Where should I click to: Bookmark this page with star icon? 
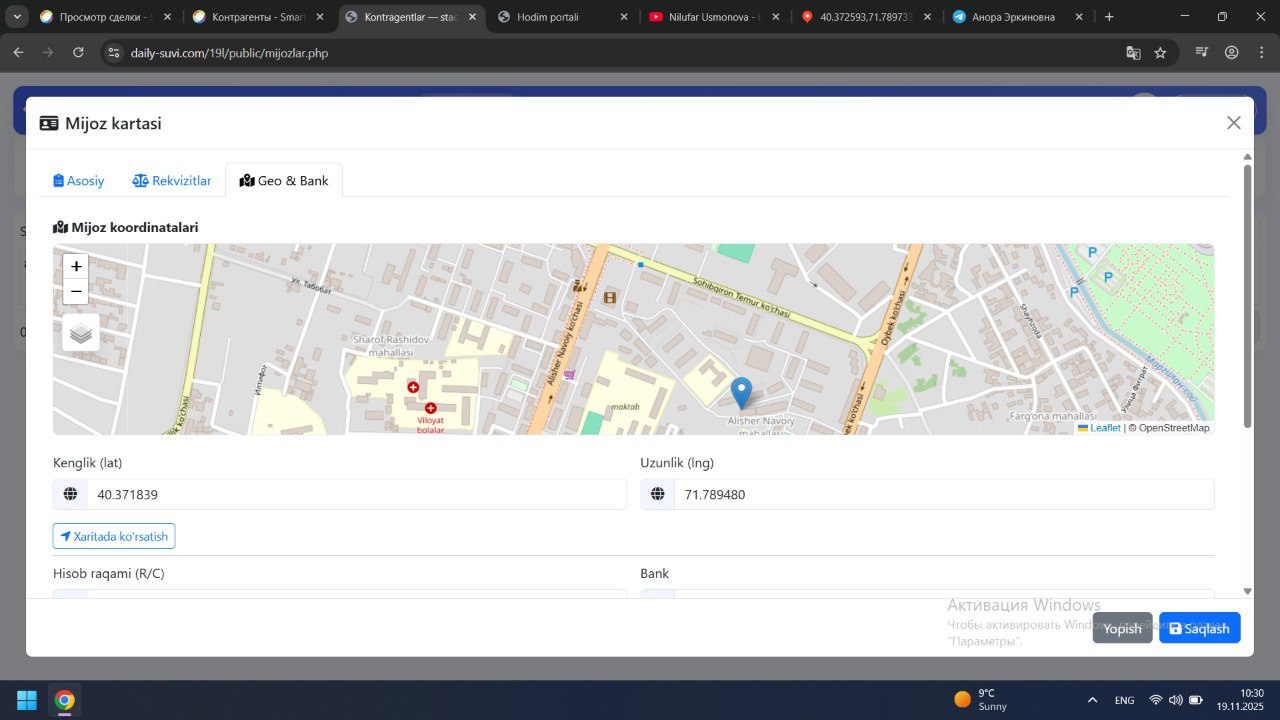(x=1160, y=53)
